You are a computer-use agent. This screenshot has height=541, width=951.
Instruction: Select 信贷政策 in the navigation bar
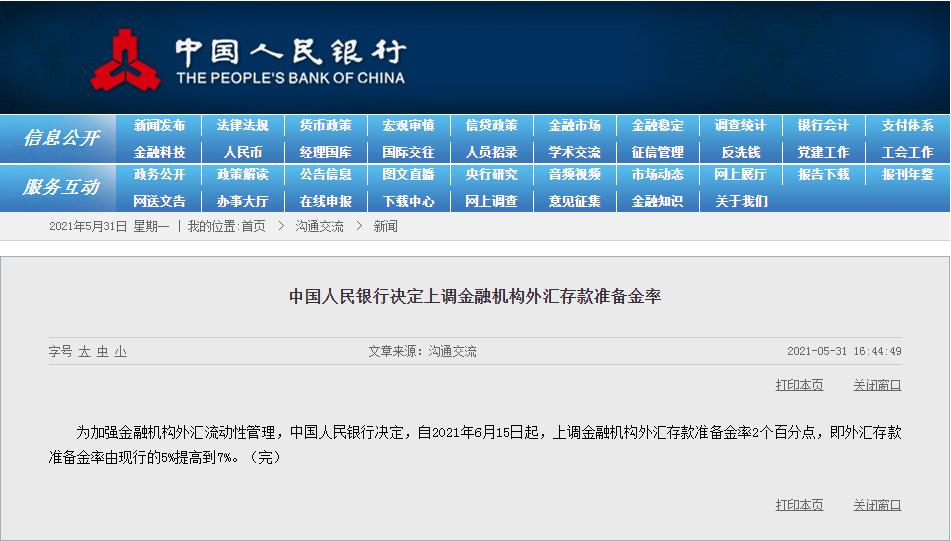click(x=492, y=126)
